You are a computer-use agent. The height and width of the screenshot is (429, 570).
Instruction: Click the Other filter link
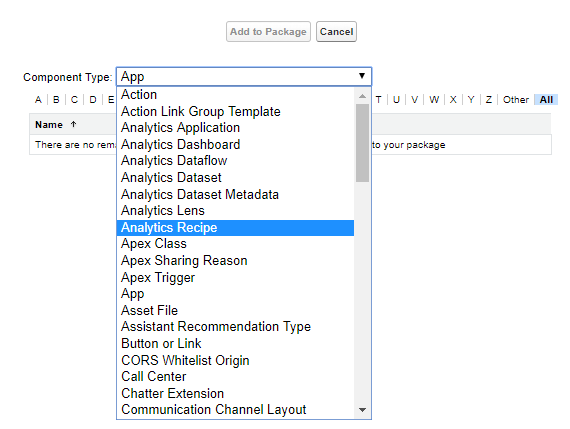[x=515, y=100]
